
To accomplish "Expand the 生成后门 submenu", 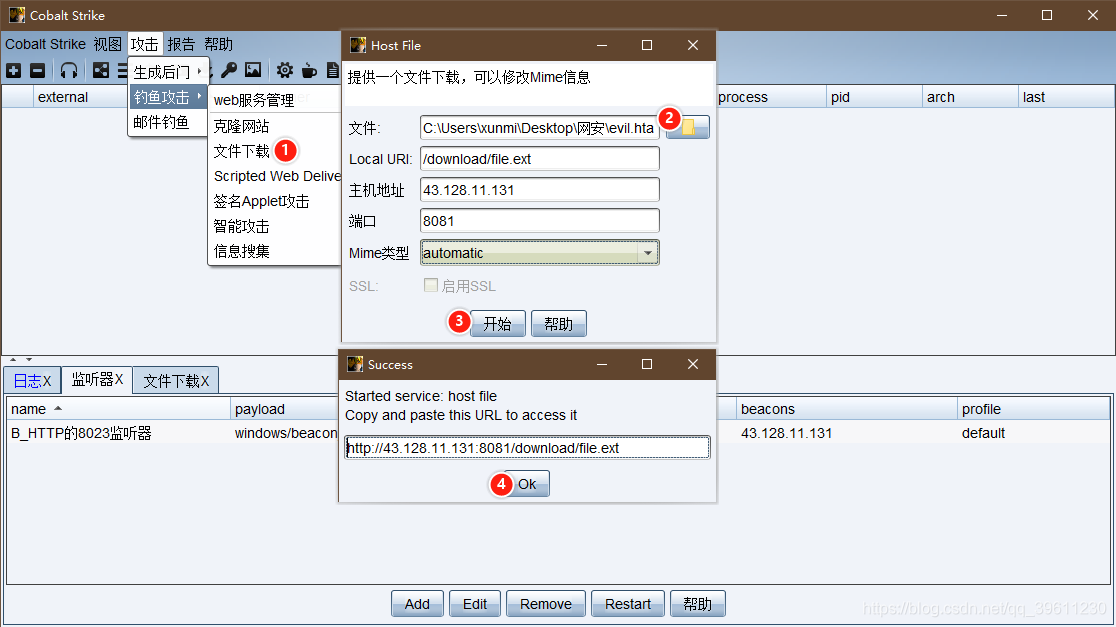I will pos(168,72).
